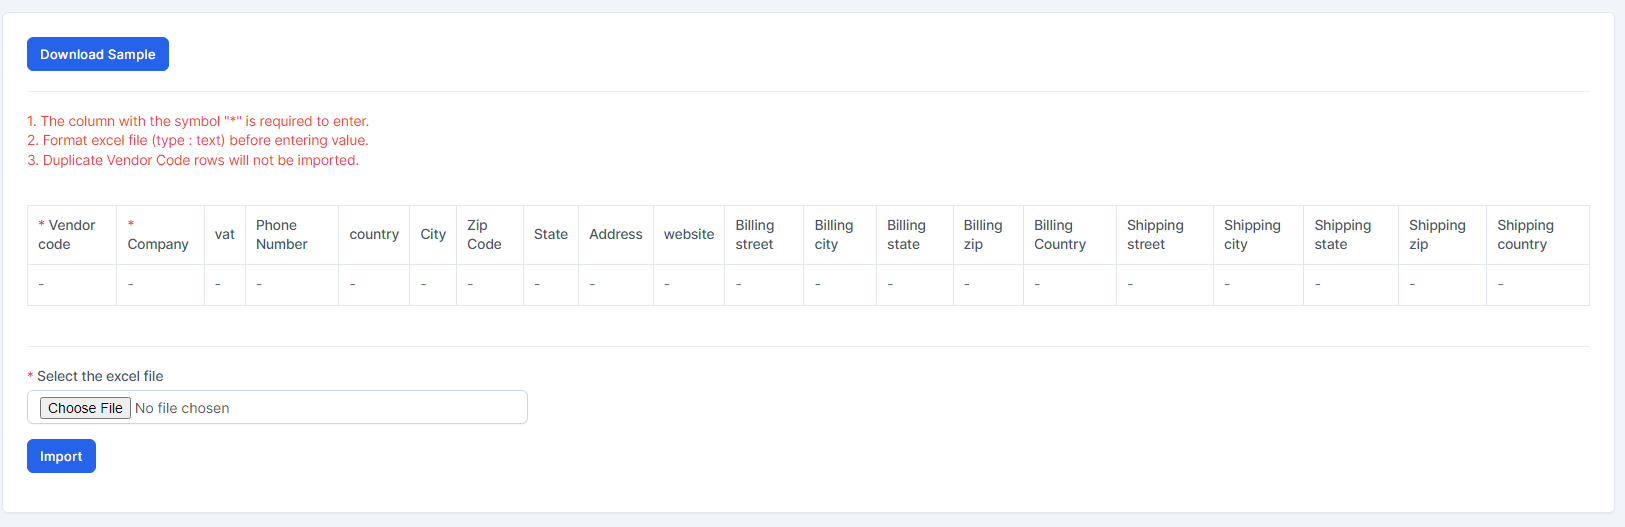Click the 'No file chosen' file input
The image size is (1625, 527).
click(x=277, y=408)
